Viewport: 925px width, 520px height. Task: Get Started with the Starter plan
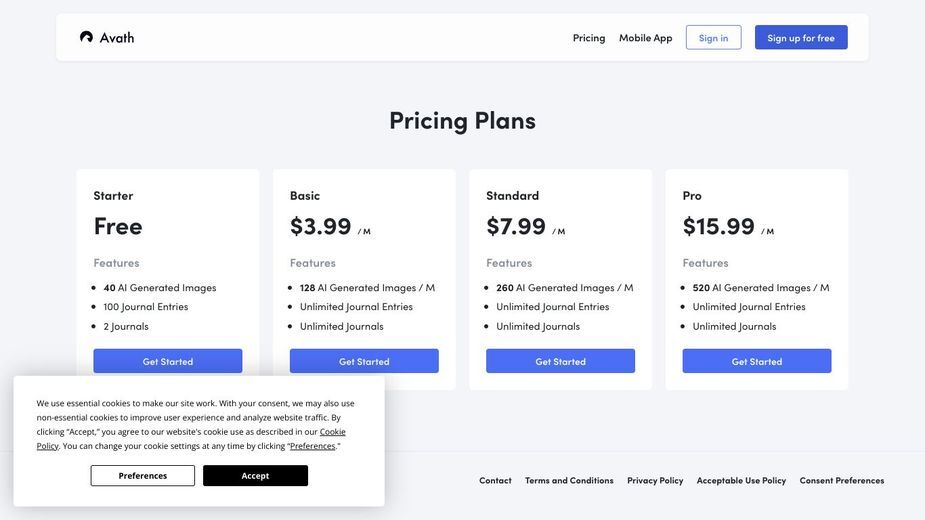coord(168,361)
